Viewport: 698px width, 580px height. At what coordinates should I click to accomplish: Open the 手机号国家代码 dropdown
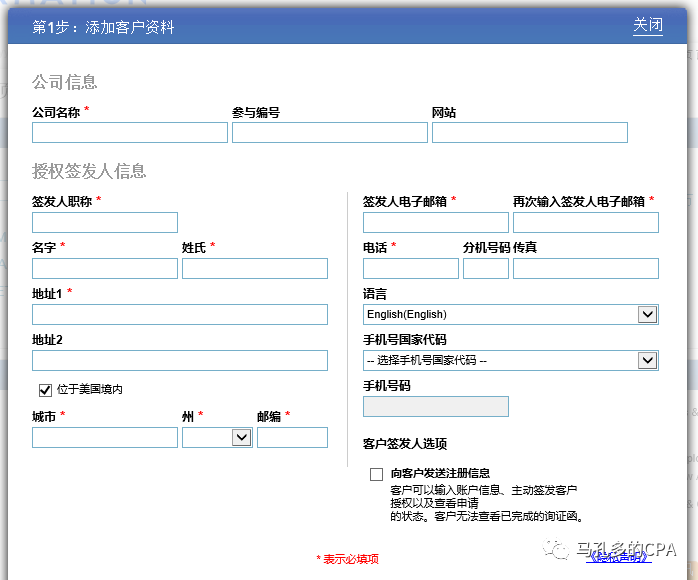(511, 360)
